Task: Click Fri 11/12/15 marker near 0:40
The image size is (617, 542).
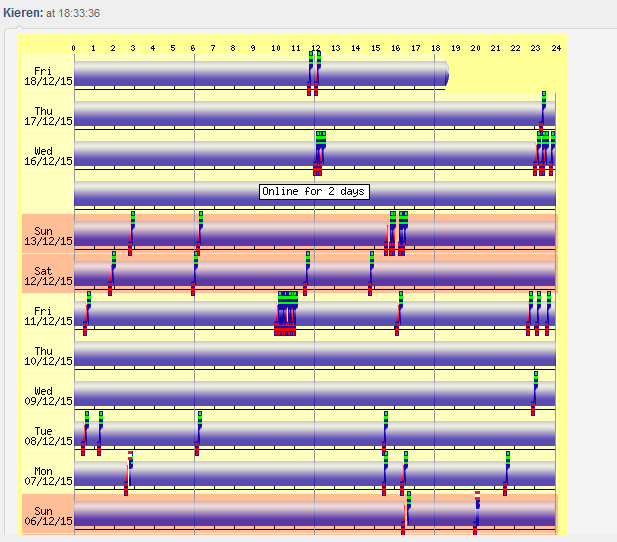Action: pyautogui.click(x=87, y=314)
